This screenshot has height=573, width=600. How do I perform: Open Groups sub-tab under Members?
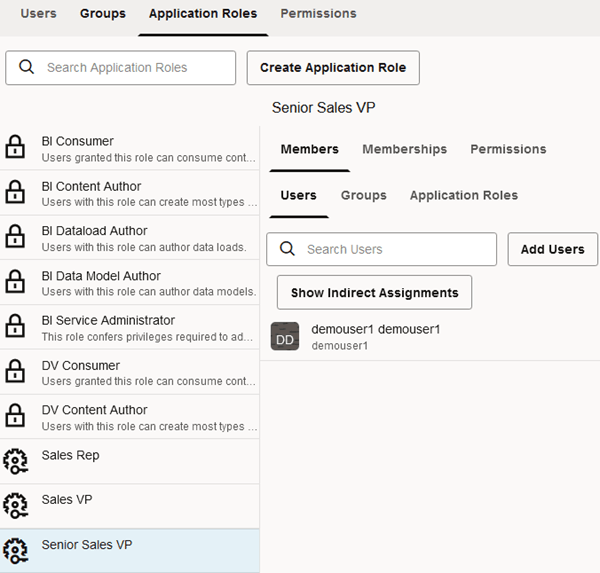(363, 195)
